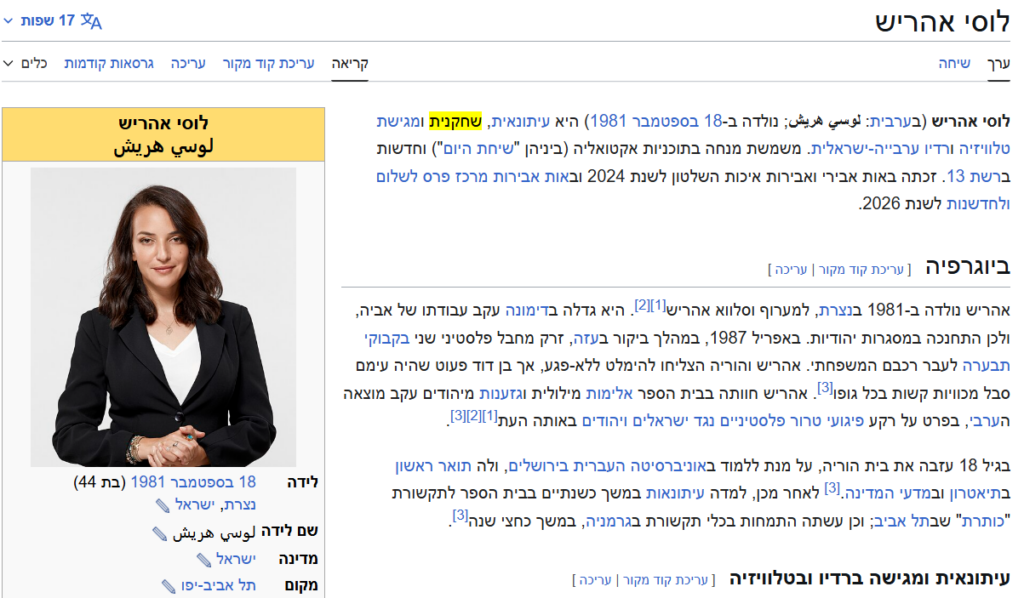Follow the ערבייה-ישראלית link
The width and height of the screenshot is (1024, 598).
(x=867, y=148)
